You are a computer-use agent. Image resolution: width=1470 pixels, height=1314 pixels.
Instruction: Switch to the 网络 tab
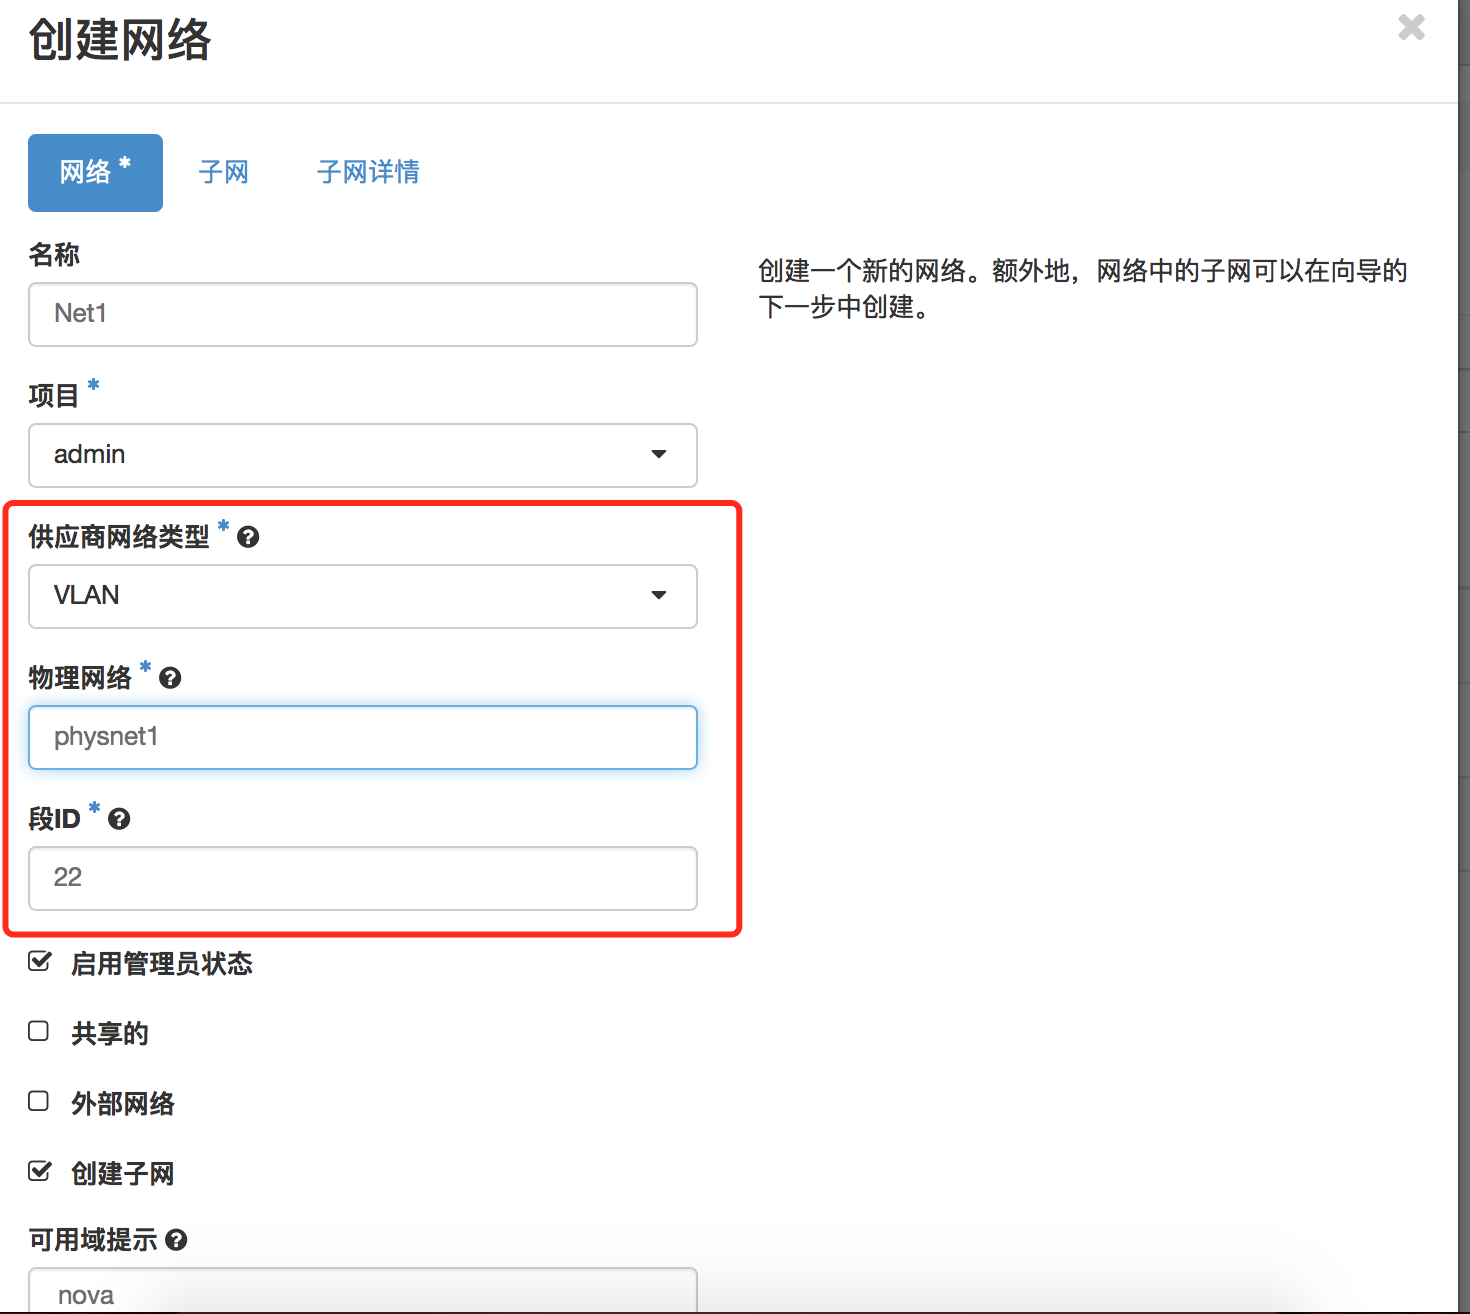pos(95,172)
